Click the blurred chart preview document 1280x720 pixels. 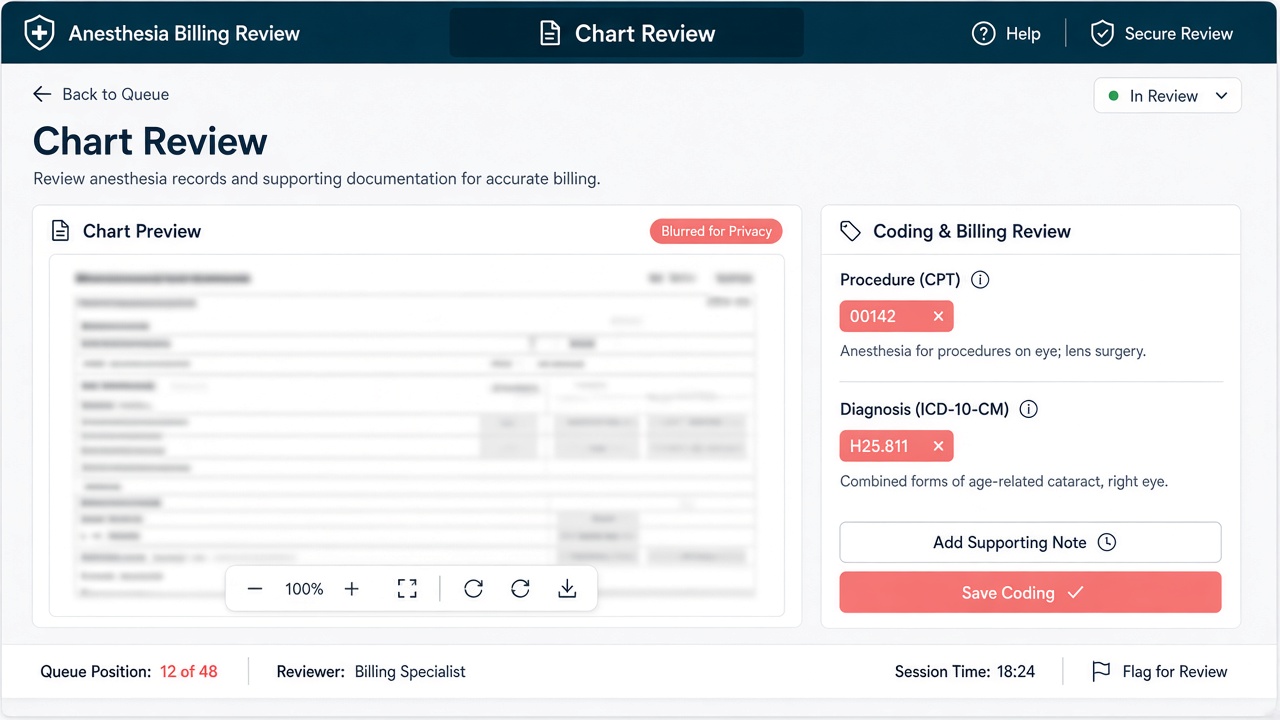pos(417,435)
